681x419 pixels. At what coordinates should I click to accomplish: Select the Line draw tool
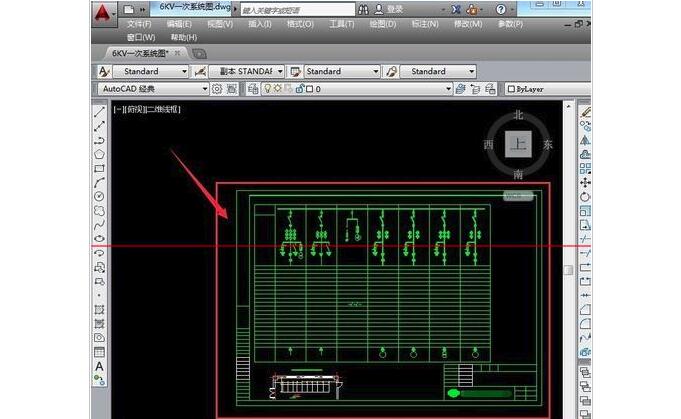coord(99,112)
